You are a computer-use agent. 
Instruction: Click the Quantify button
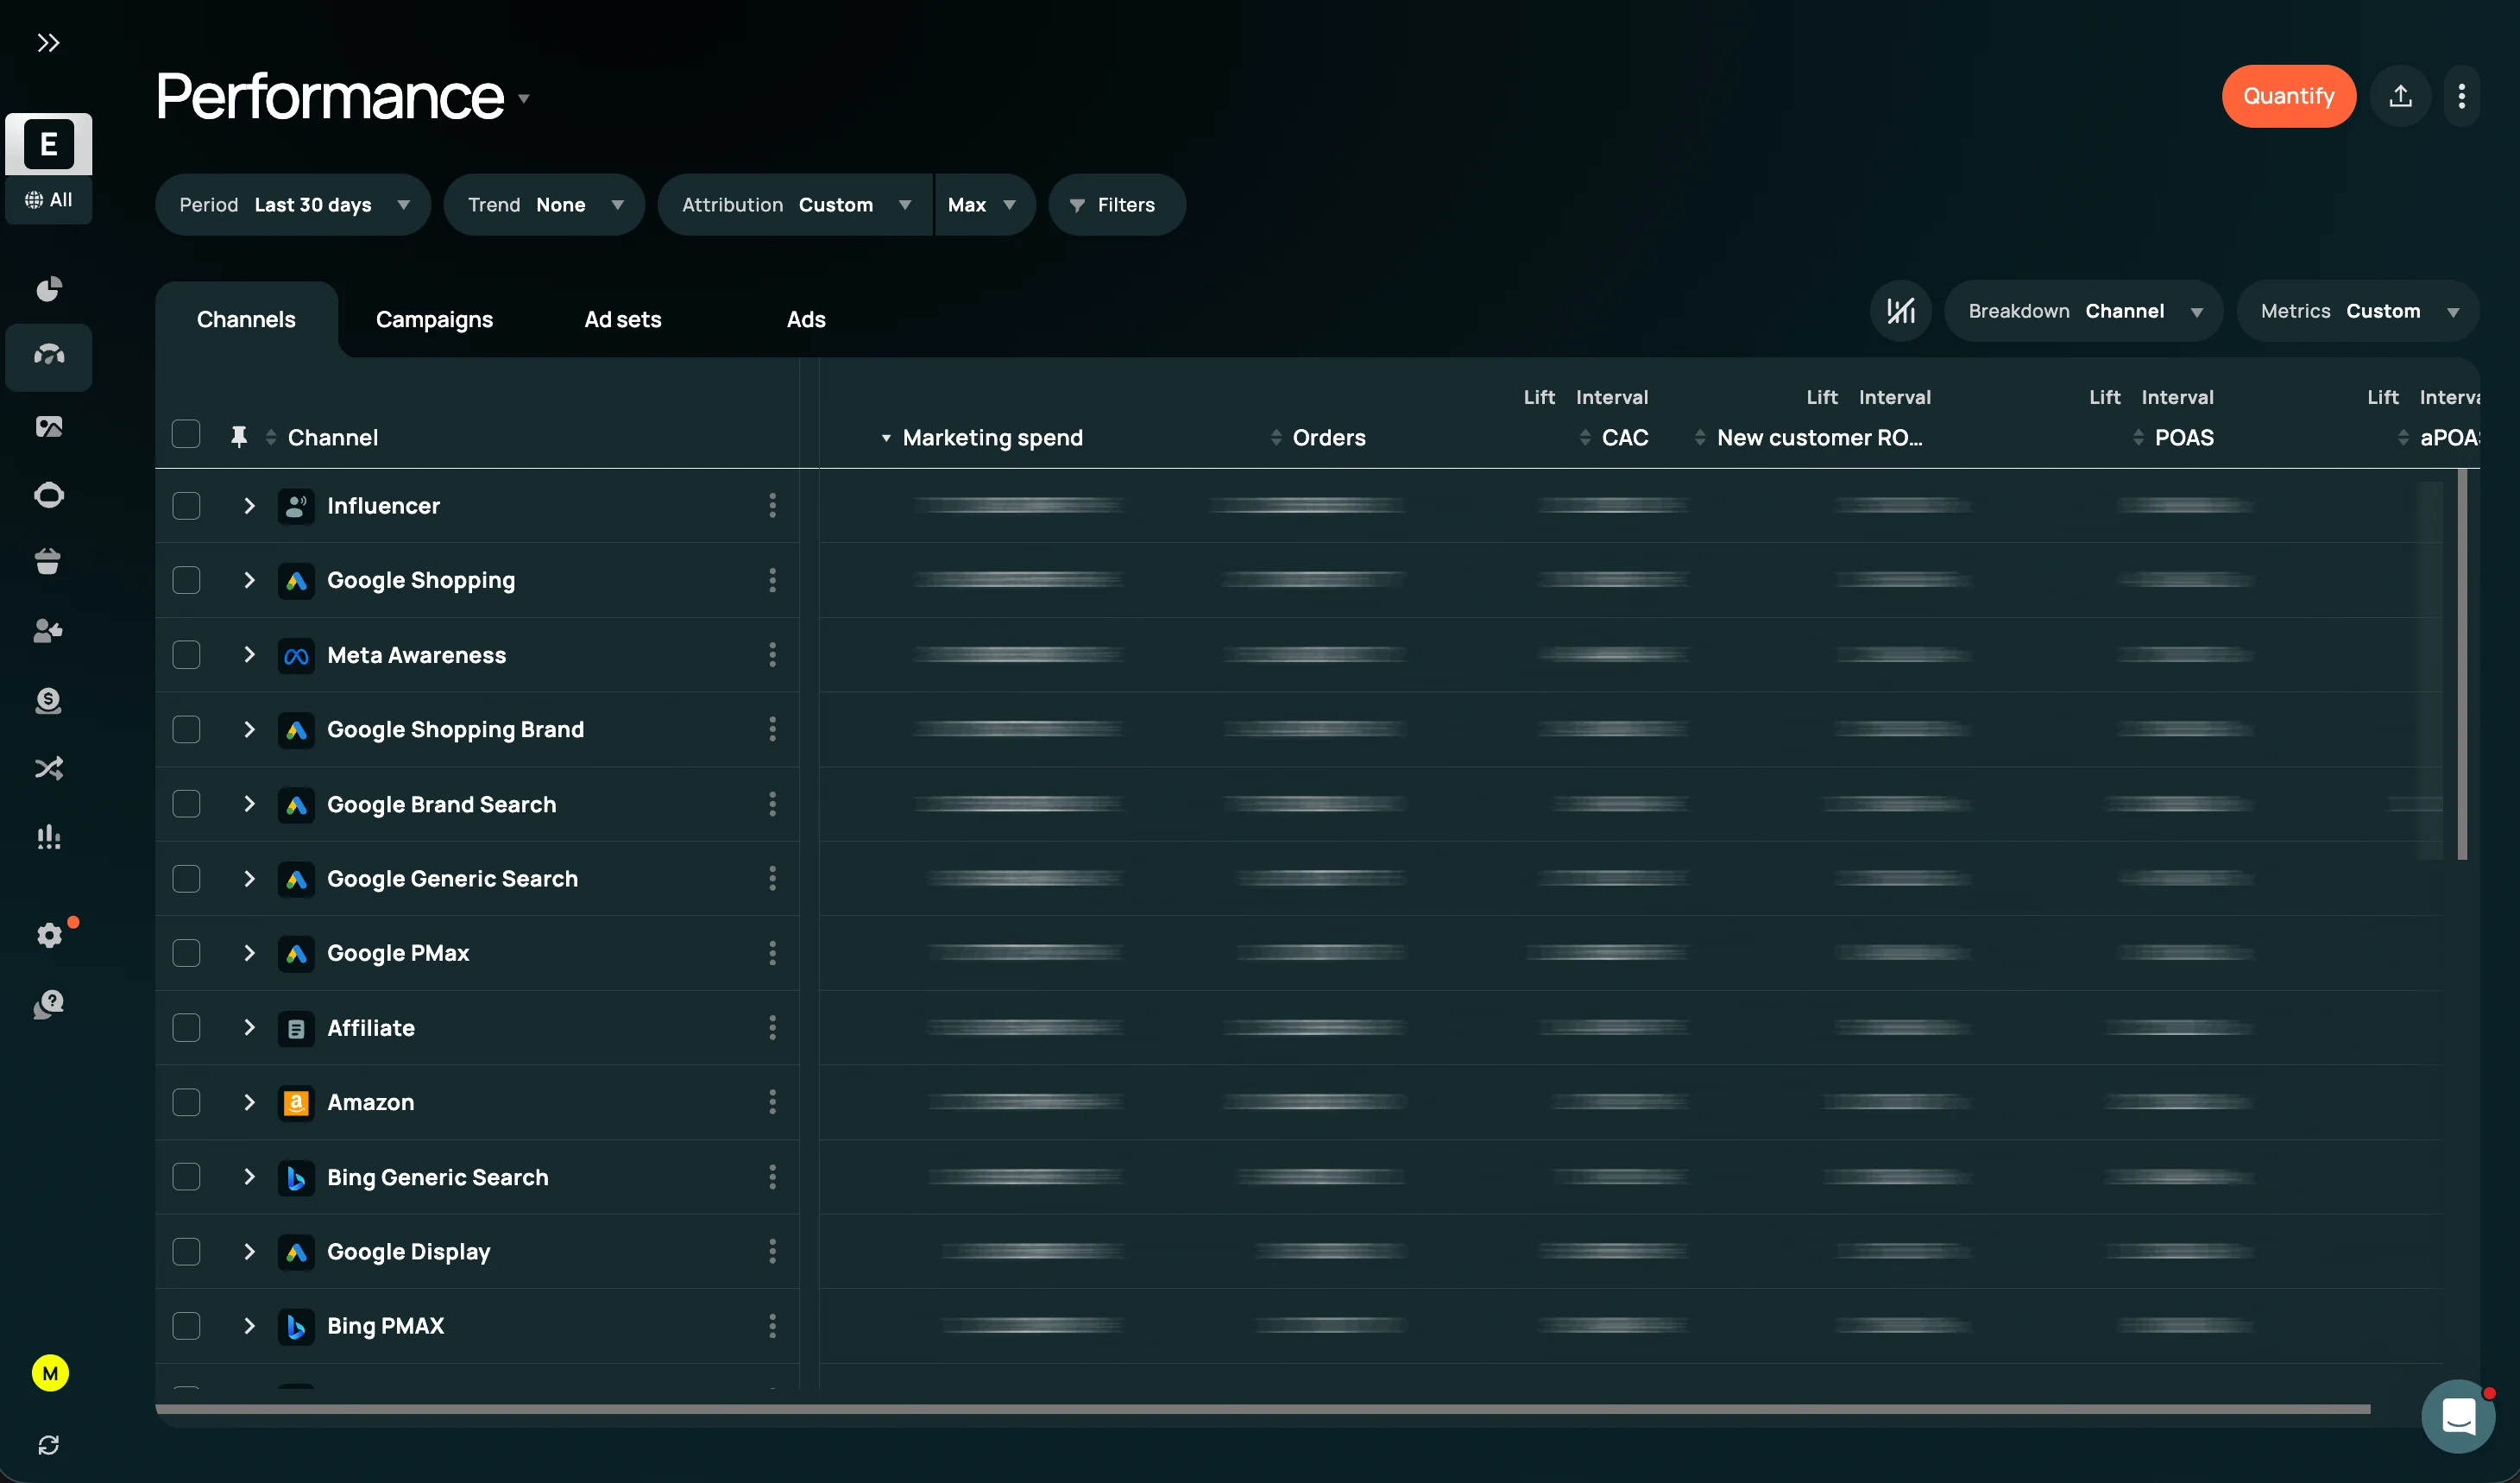pyautogui.click(x=2288, y=96)
